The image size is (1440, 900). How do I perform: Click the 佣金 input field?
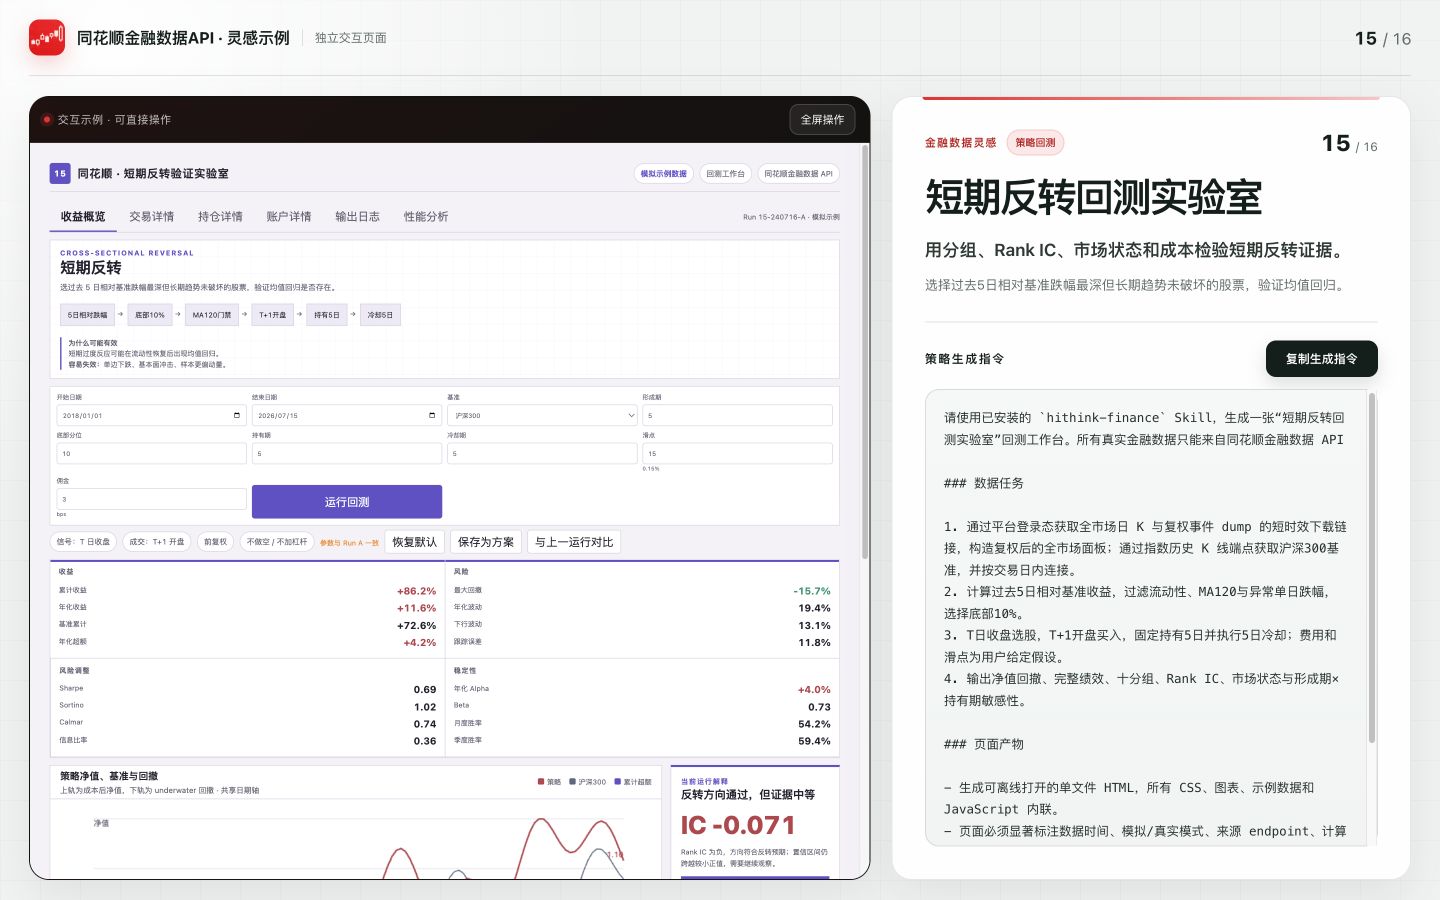(151, 499)
